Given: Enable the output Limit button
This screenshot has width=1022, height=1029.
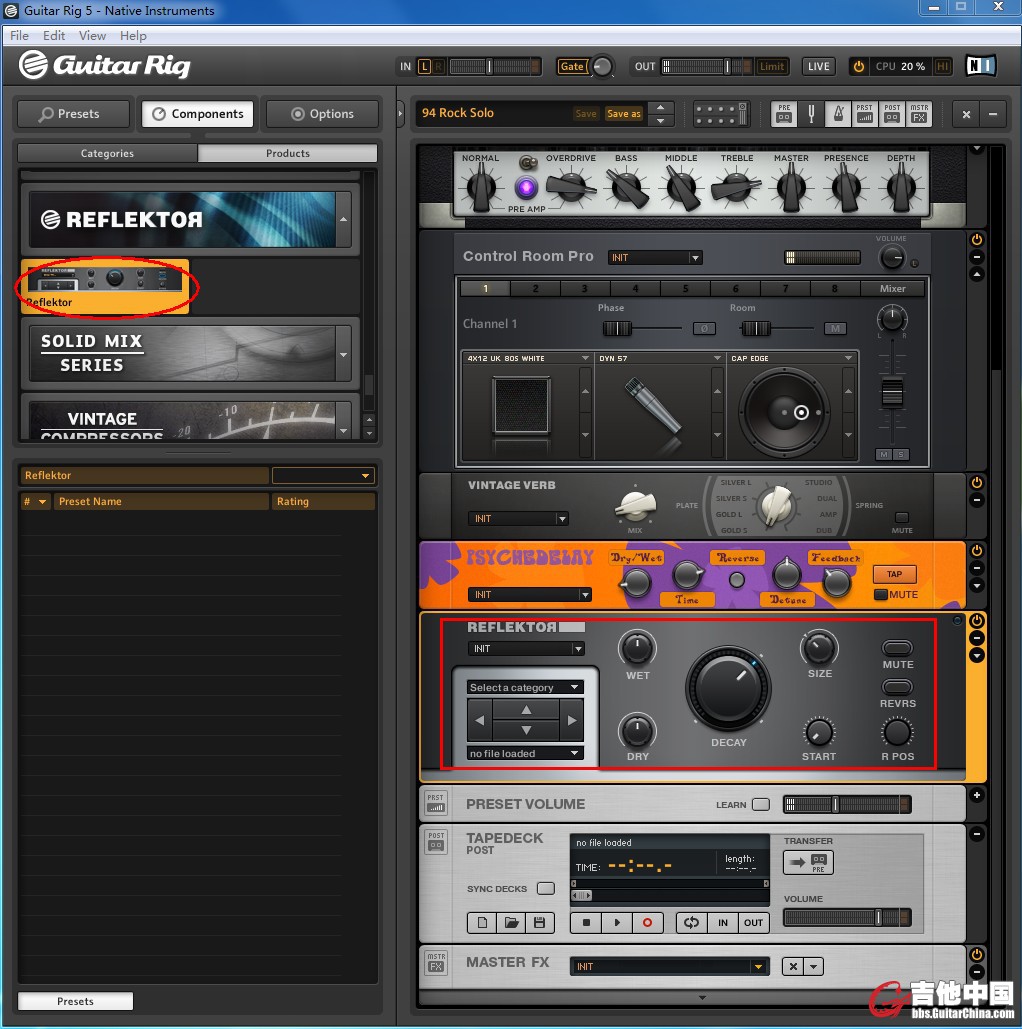Looking at the screenshot, I should pos(771,66).
